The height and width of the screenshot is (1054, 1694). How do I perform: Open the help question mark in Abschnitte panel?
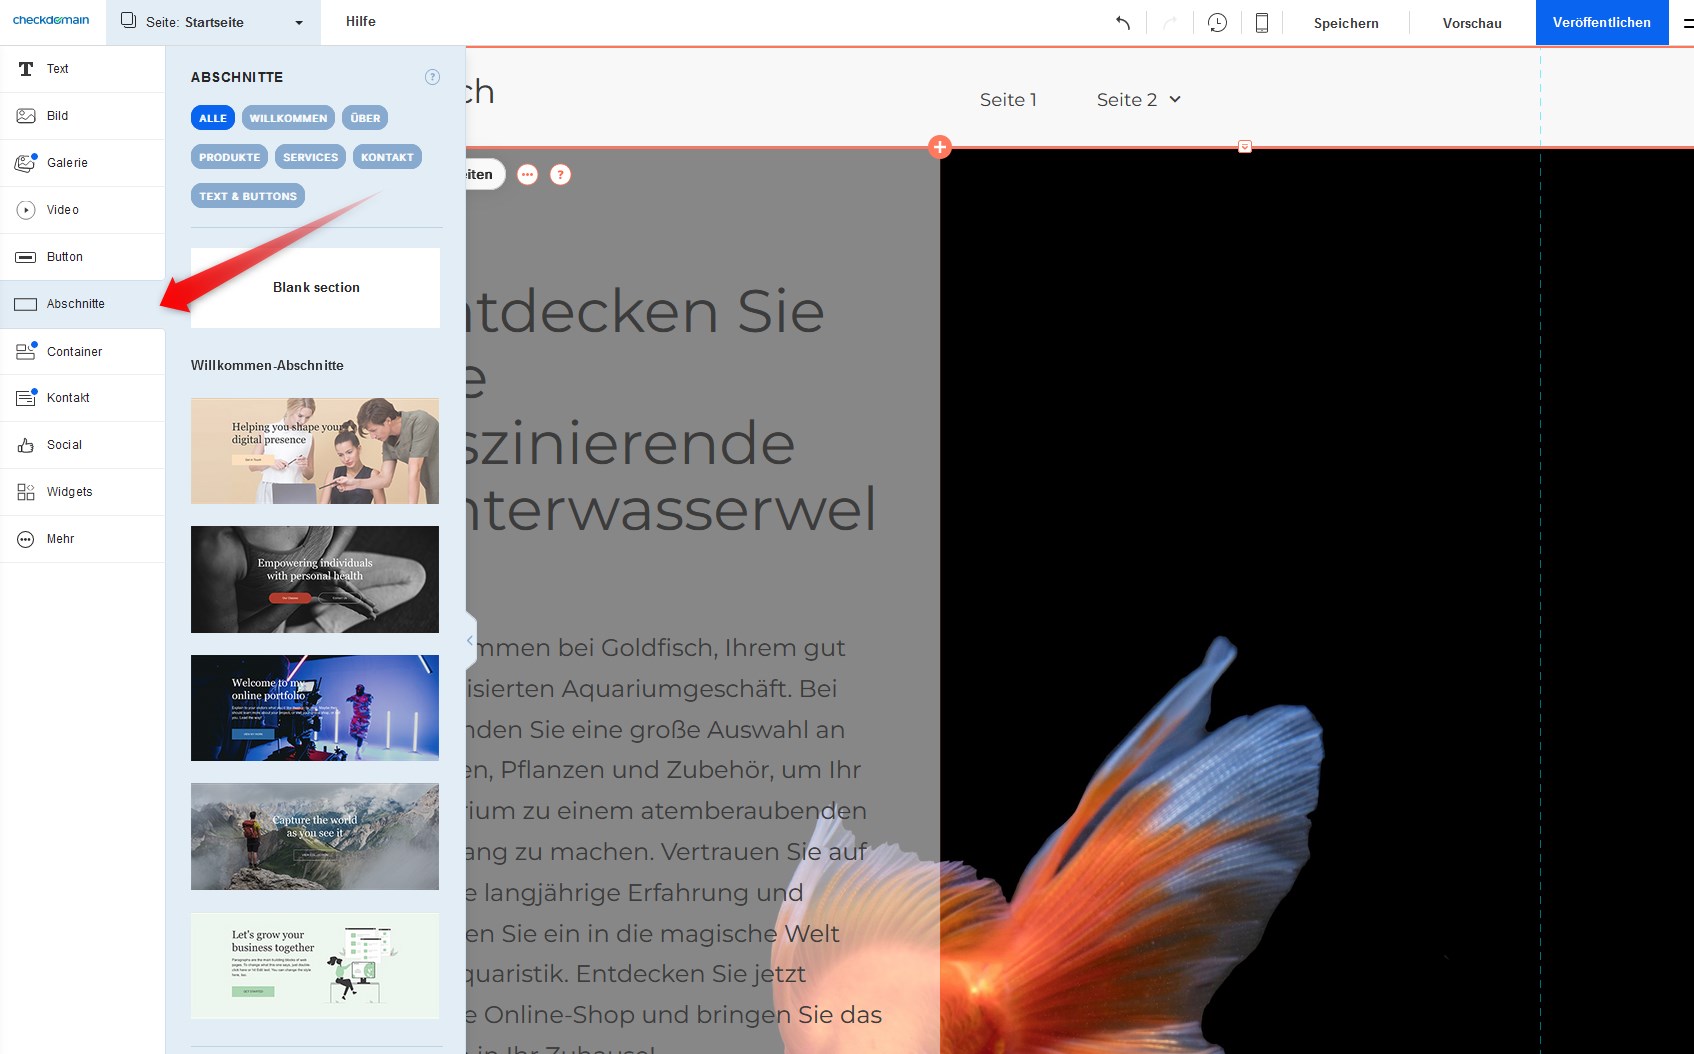(432, 77)
